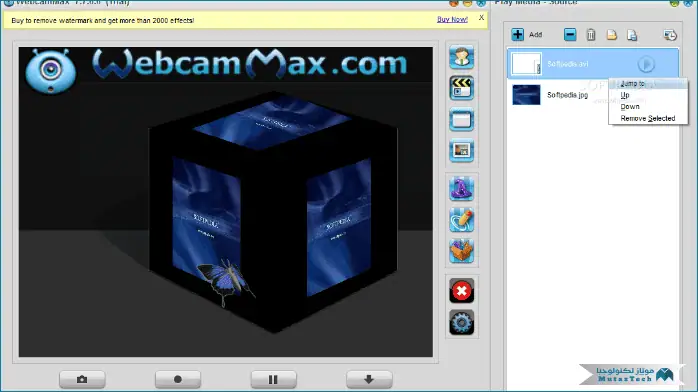Select the Softpedia.jpg thumbnail
The height and width of the screenshot is (392, 698).
click(526, 95)
